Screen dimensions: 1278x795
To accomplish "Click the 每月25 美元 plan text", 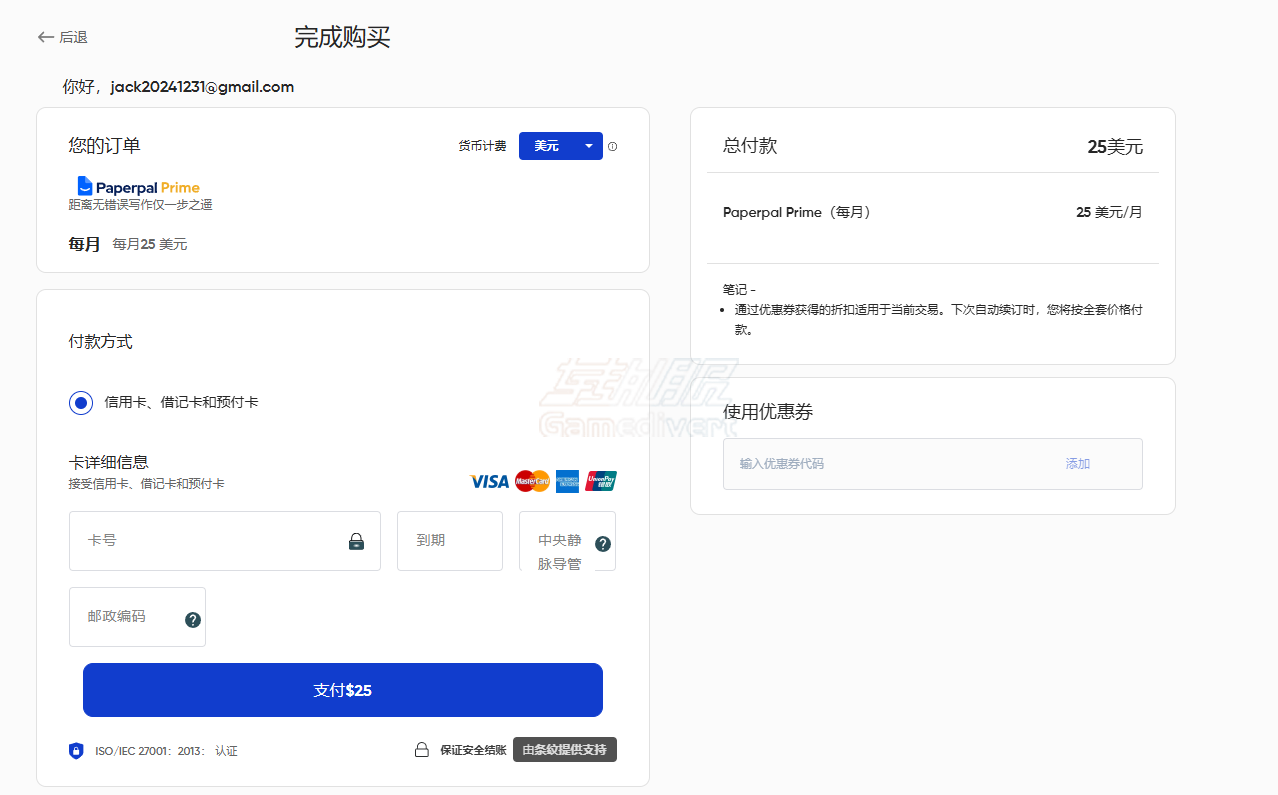I will tap(150, 244).
